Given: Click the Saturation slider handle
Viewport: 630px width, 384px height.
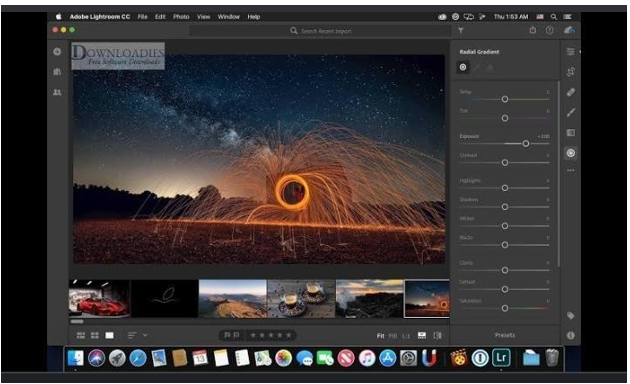Looking at the screenshot, I should coord(505,308).
